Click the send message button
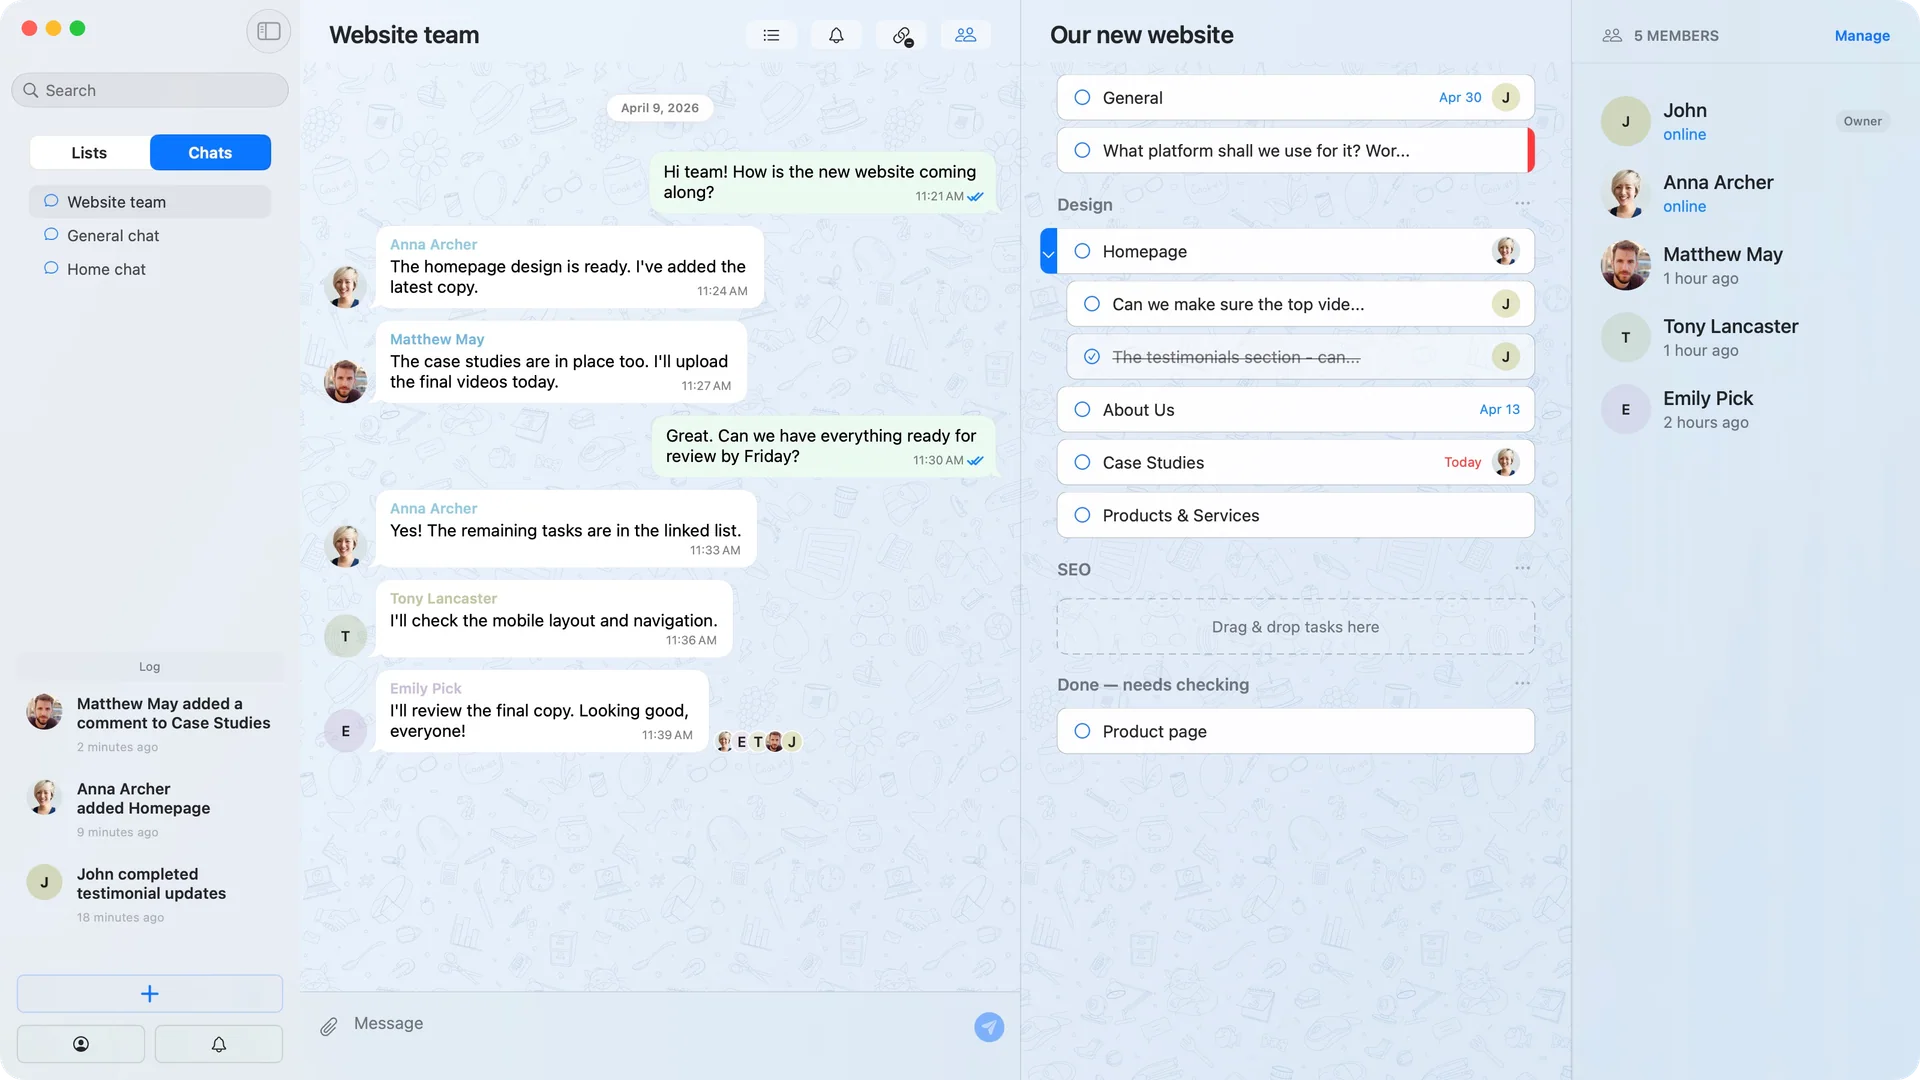Screen dimensions: 1920x1080 pos(988,1027)
